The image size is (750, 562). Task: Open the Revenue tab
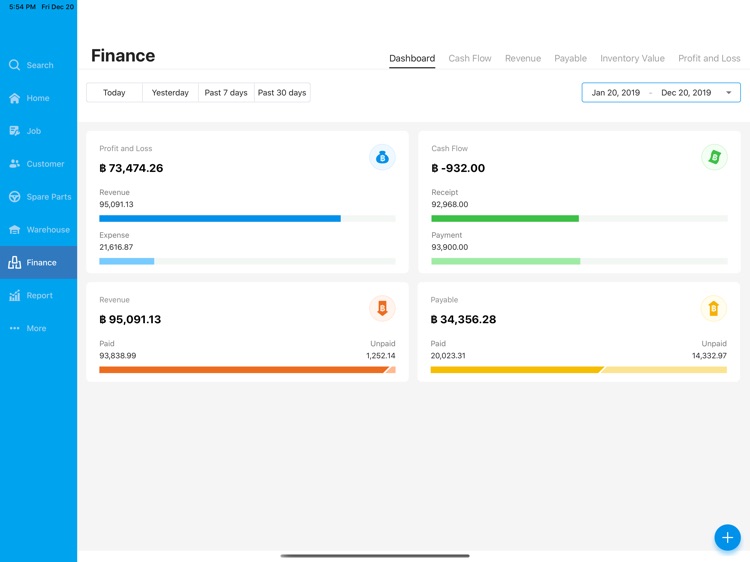[x=523, y=58]
